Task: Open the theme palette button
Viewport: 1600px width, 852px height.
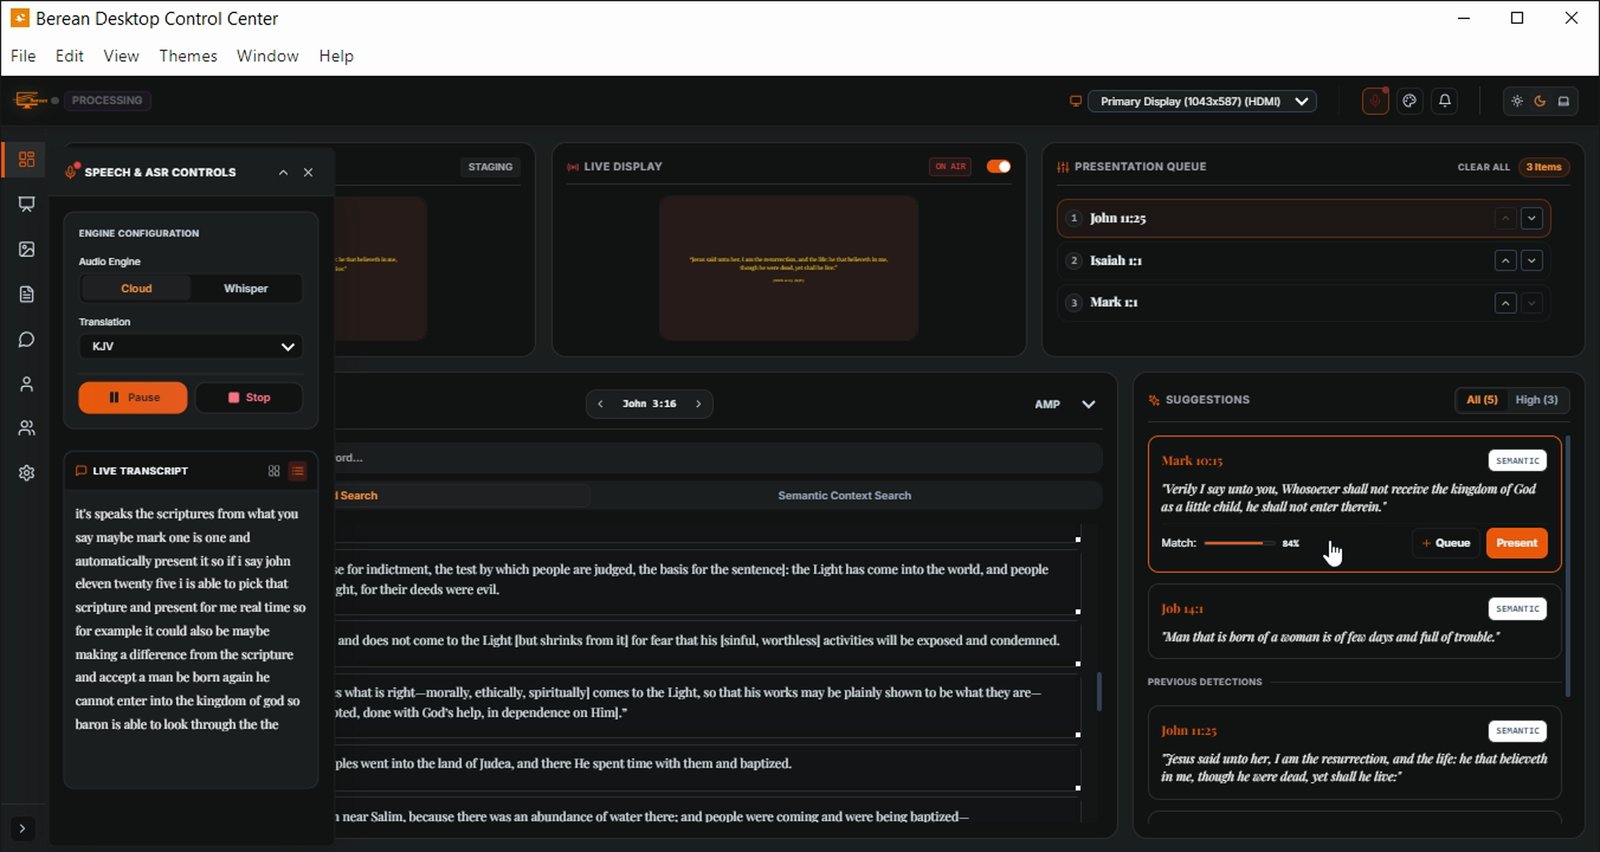Action: point(1410,101)
